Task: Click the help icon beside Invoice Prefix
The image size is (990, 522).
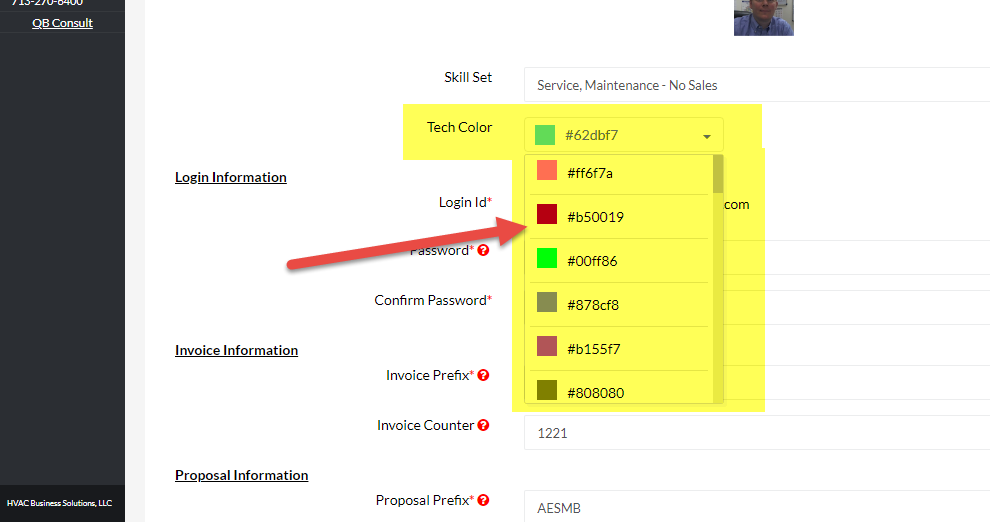Action: click(483, 375)
